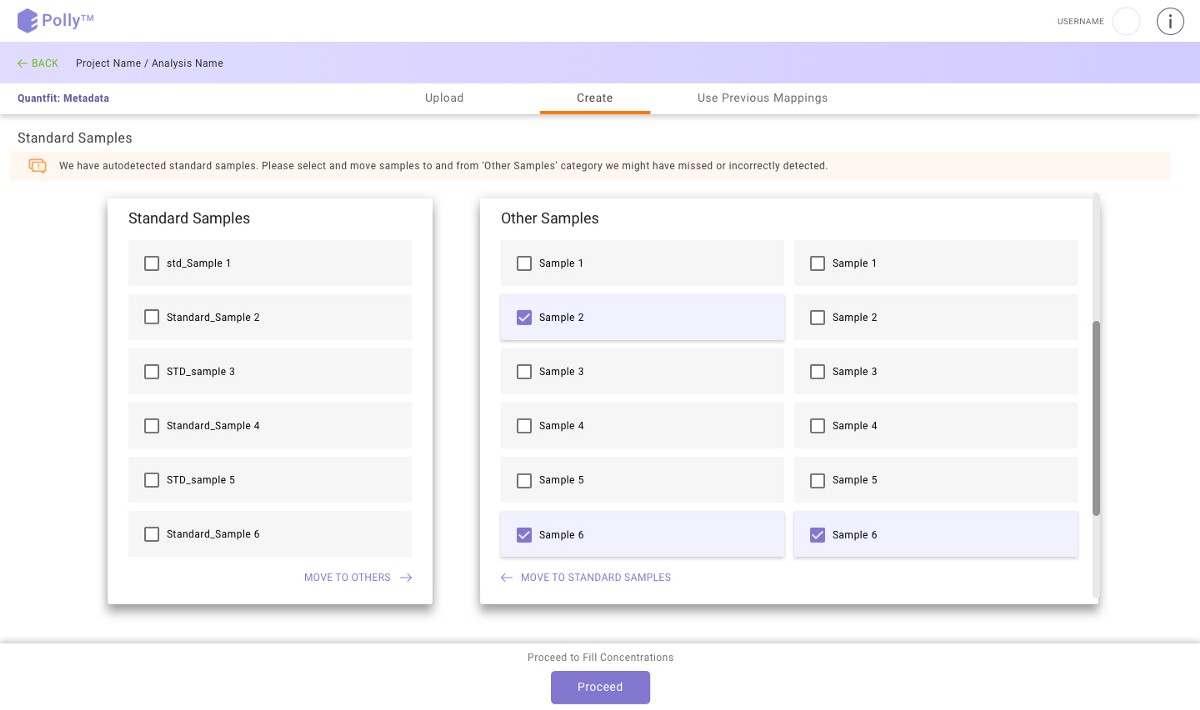Image resolution: width=1200 pixels, height=710 pixels.
Task: Click the right arrow next to MOVE TO OTHERS
Action: tap(406, 577)
